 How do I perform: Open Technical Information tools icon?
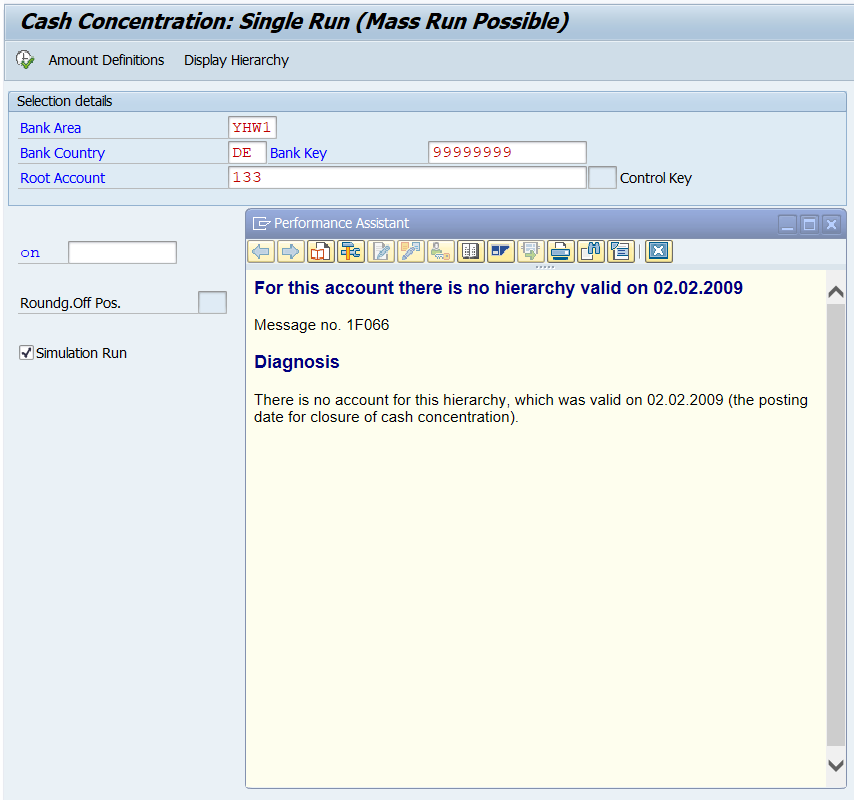click(351, 252)
